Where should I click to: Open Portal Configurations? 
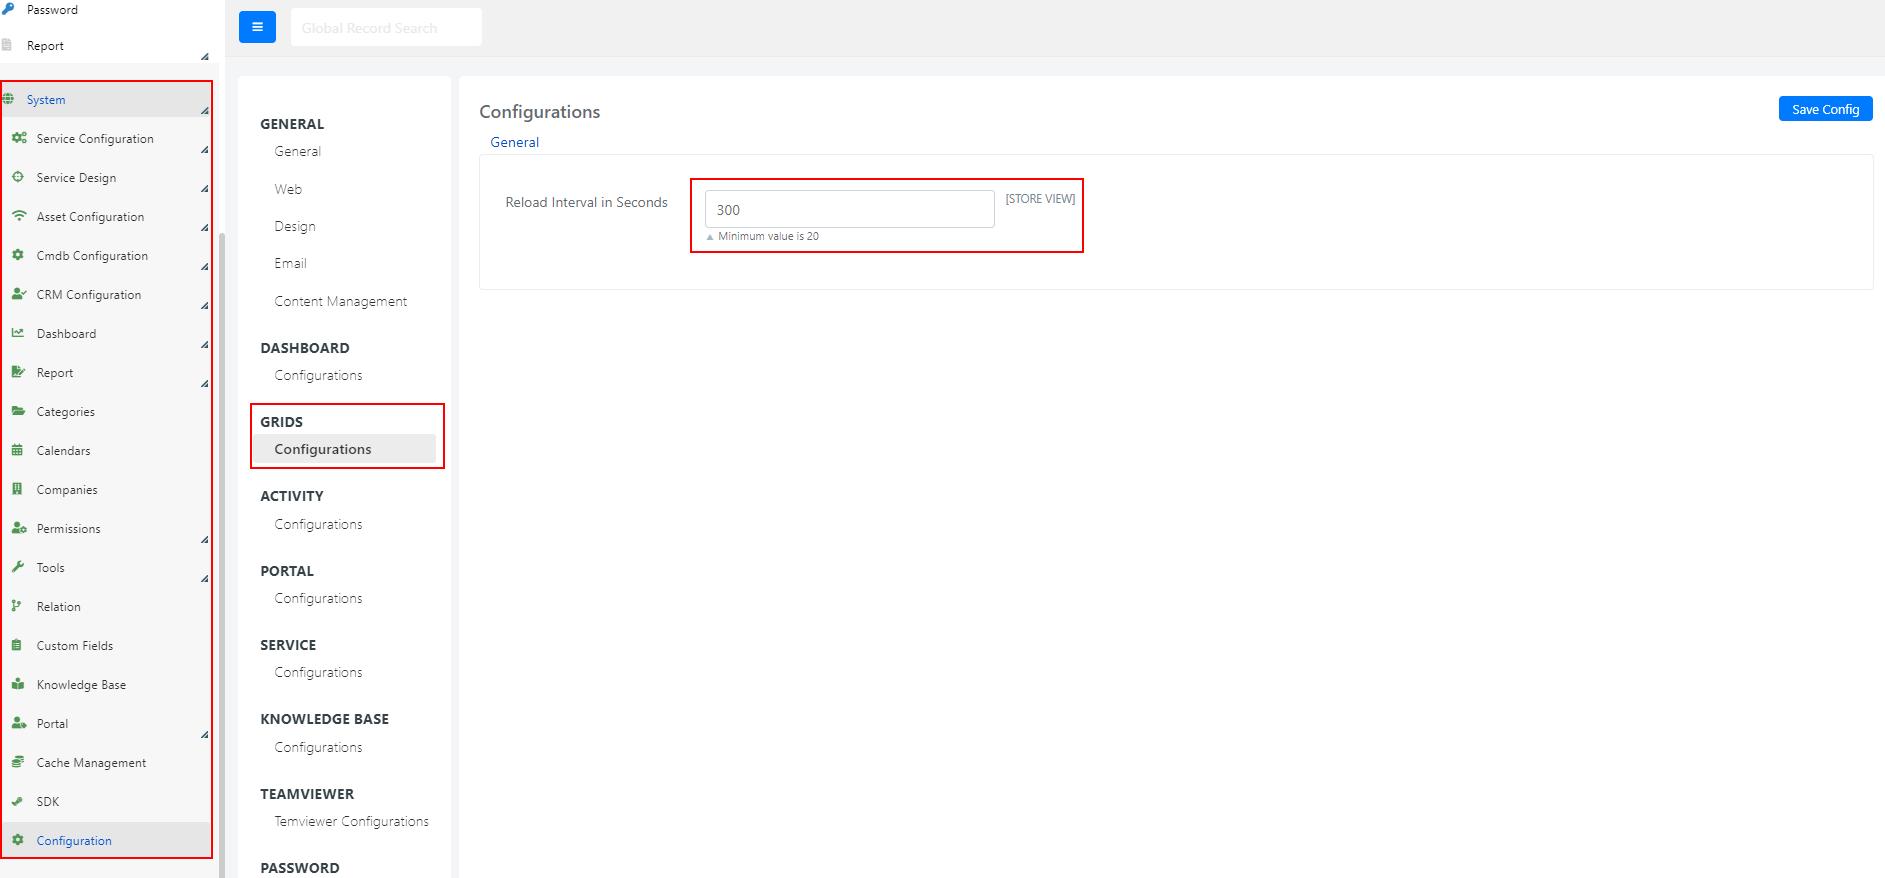(318, 598)
